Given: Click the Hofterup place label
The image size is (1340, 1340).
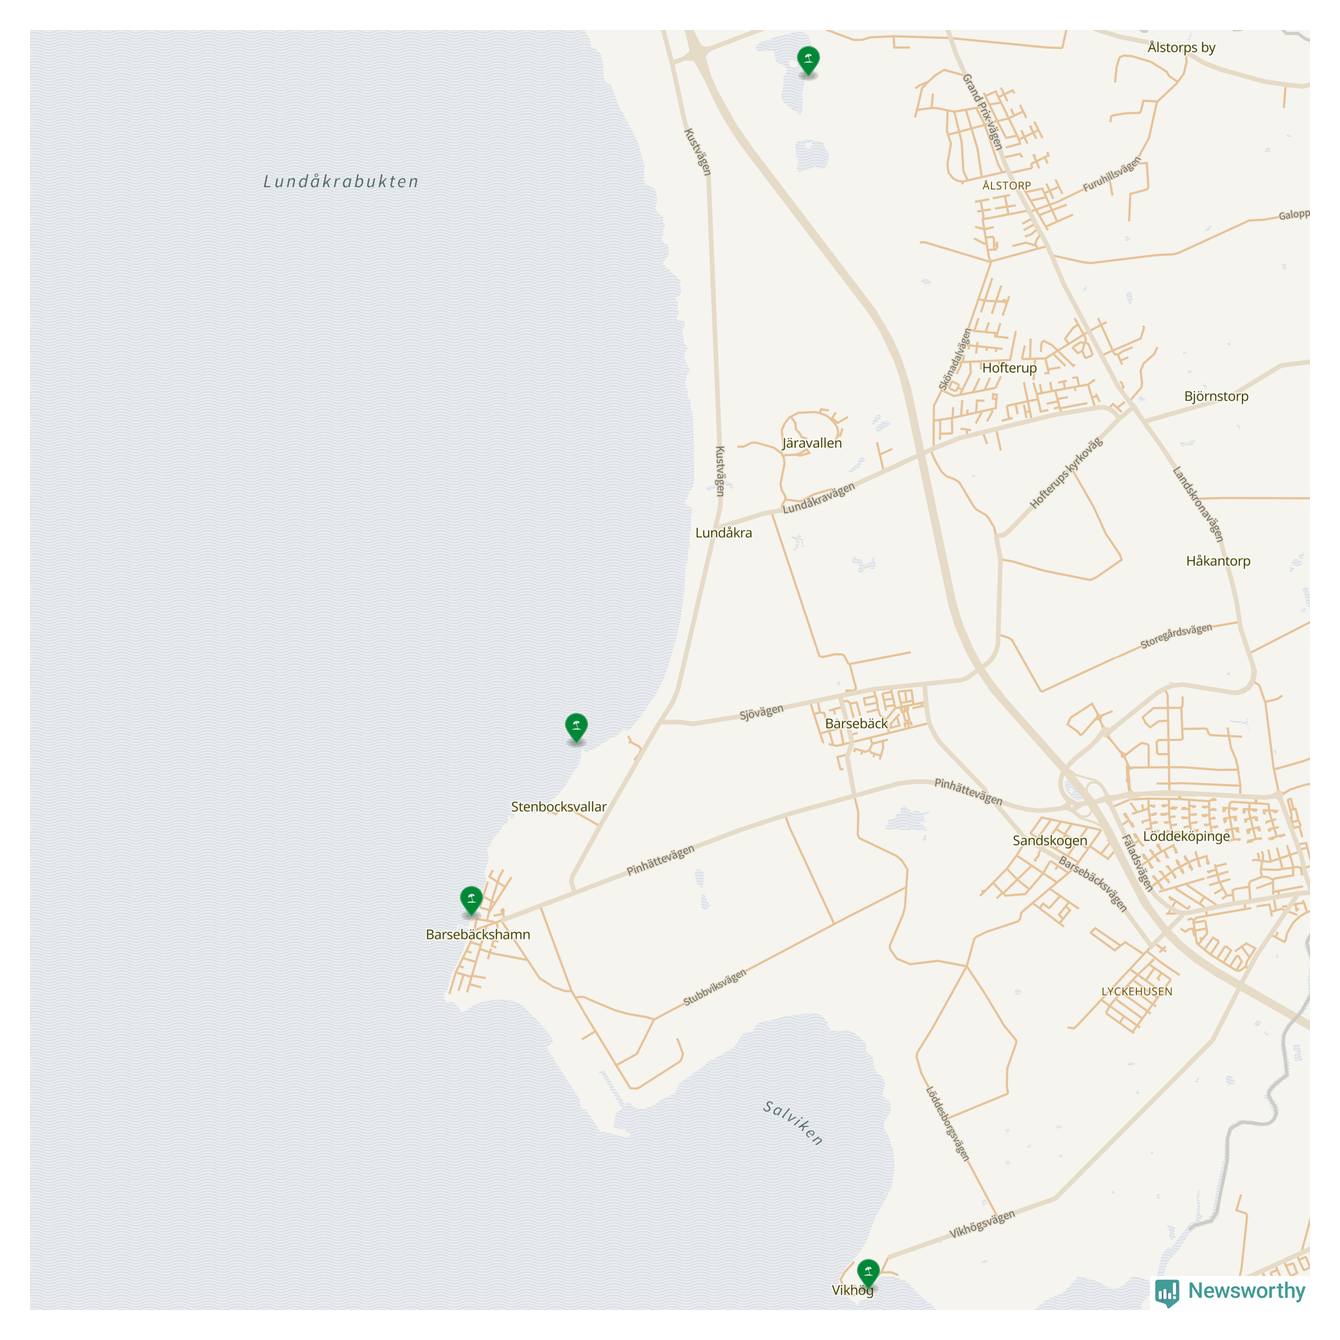Looking at the screenshot, I should pos(1010,368).
